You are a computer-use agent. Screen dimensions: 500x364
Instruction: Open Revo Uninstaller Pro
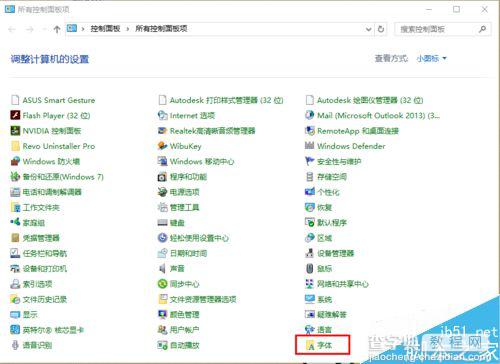click(53, 146)
